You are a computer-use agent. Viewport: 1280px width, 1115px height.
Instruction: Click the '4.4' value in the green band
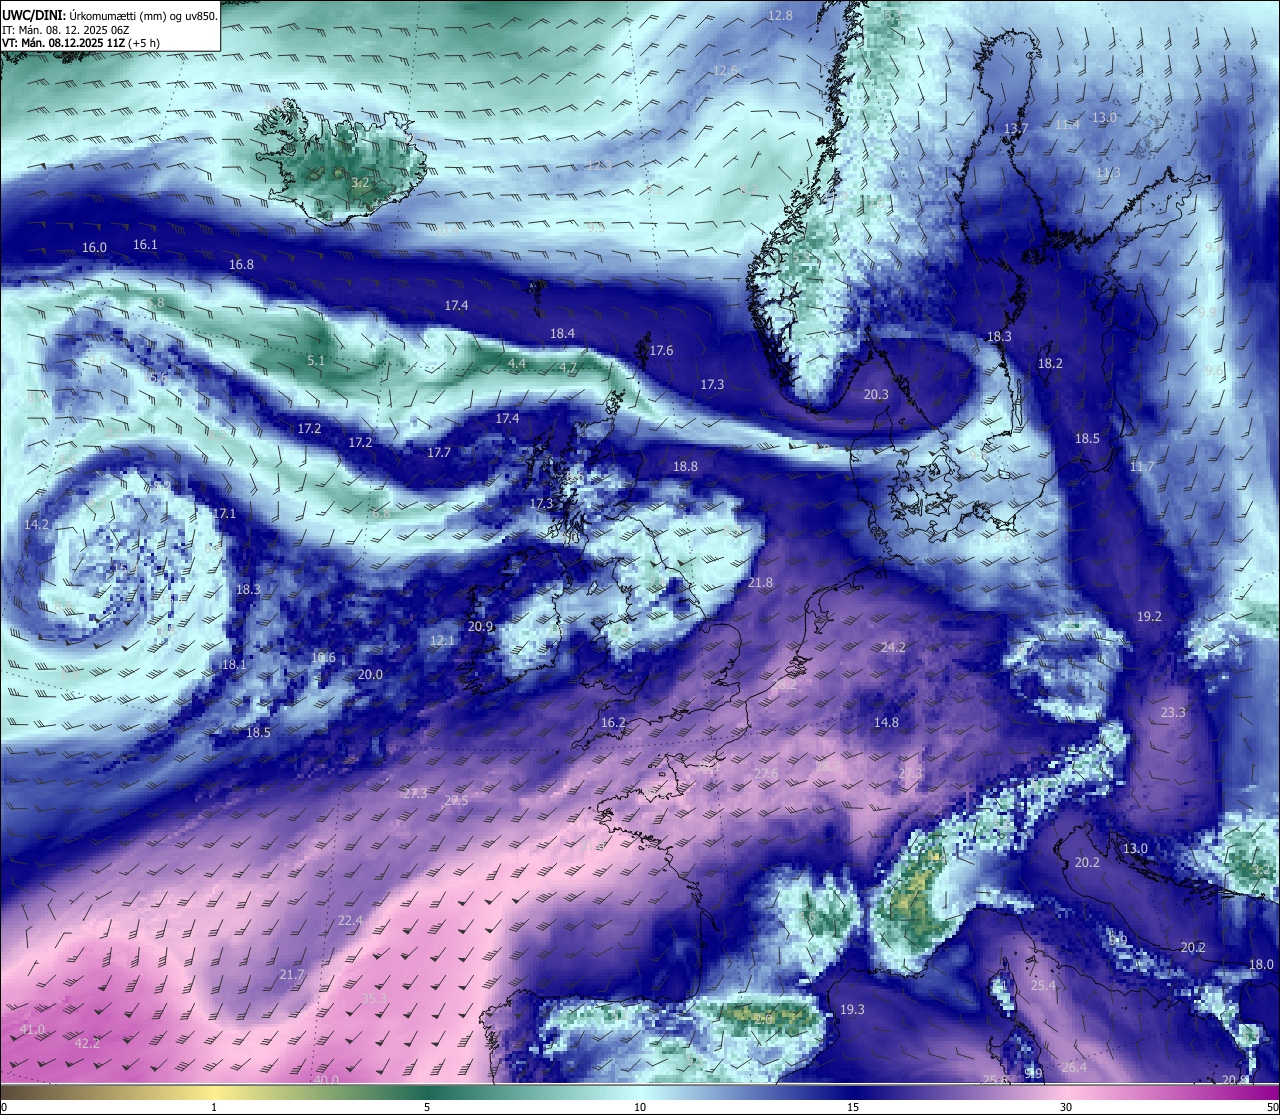tap(517, 364)
